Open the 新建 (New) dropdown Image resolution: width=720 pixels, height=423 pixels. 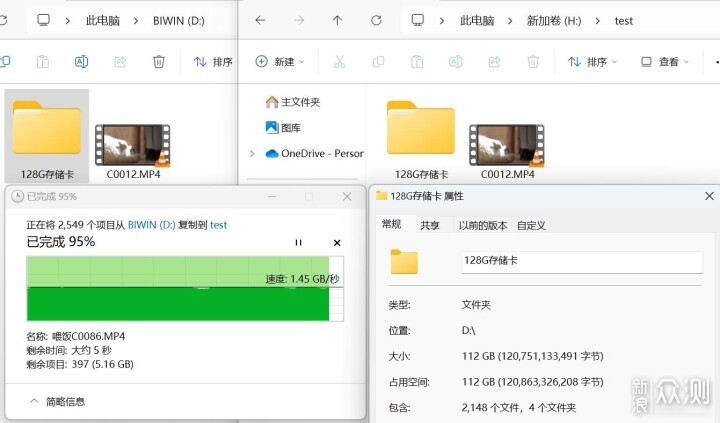[280, 62]
